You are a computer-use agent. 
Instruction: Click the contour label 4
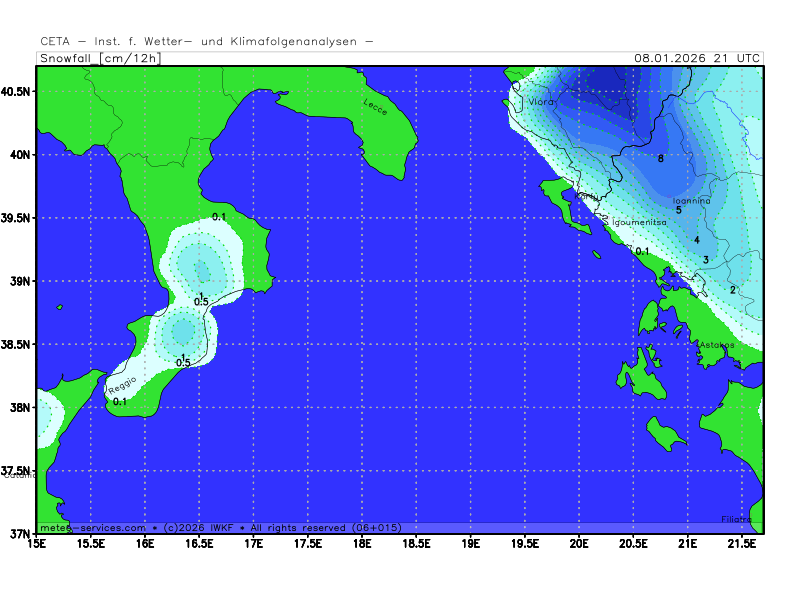point(696,239)
